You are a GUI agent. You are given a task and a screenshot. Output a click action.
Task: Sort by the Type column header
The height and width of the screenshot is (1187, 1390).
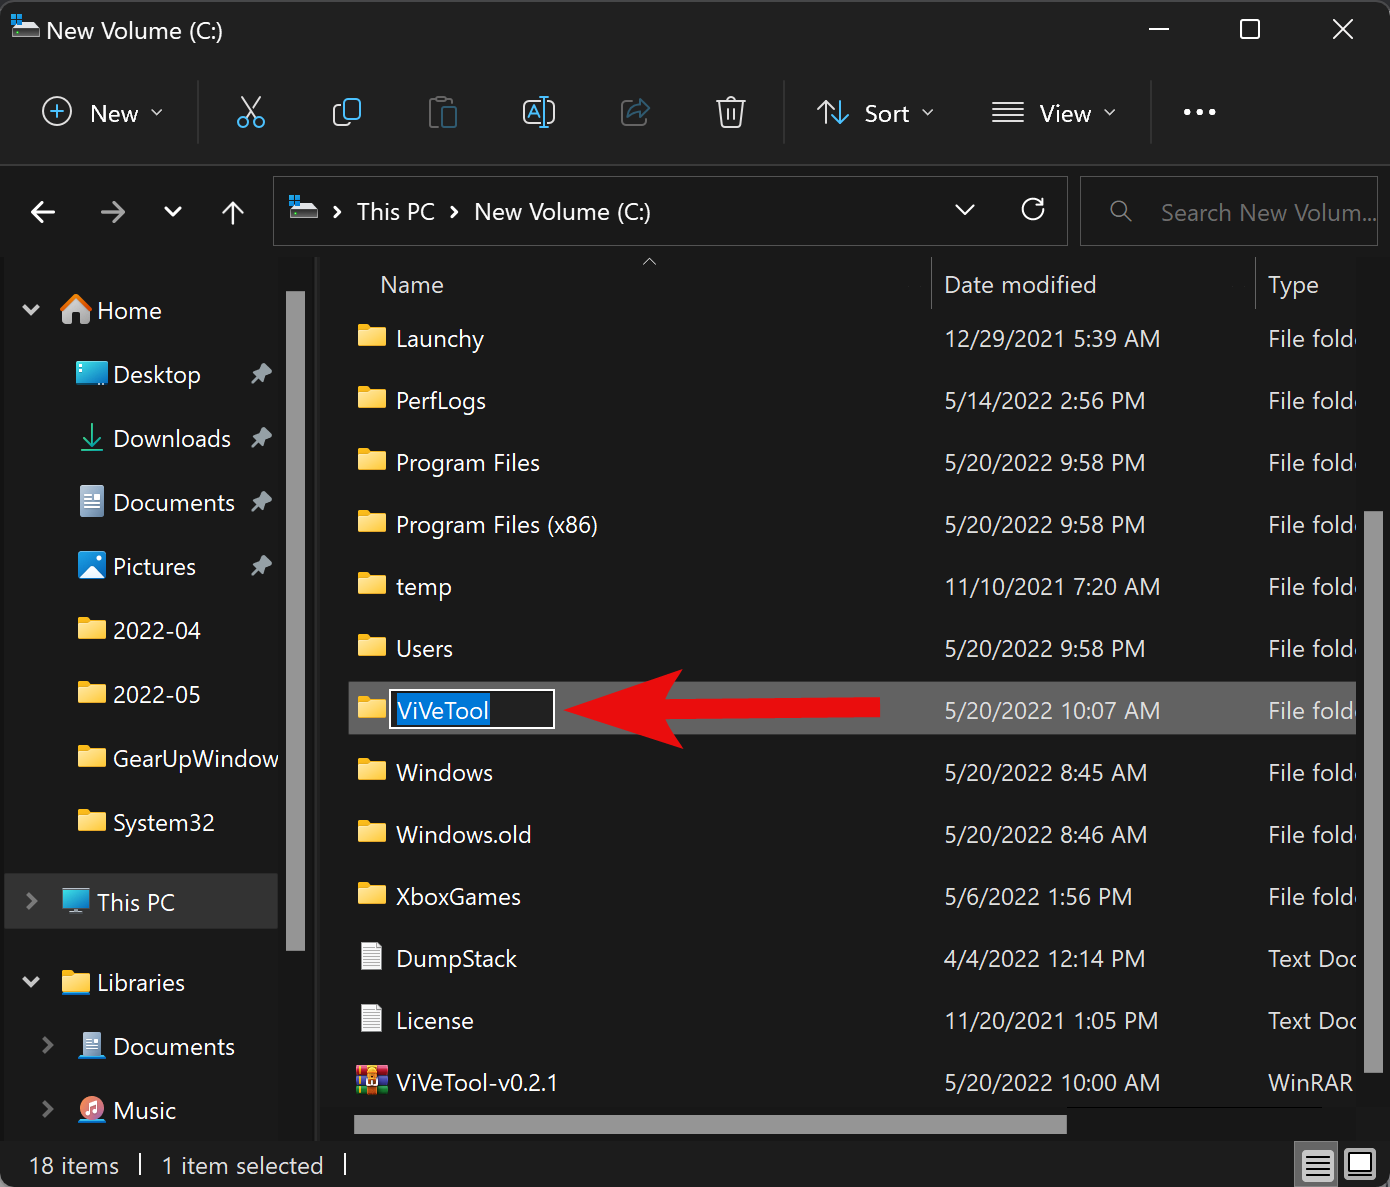pos(1293,285)
